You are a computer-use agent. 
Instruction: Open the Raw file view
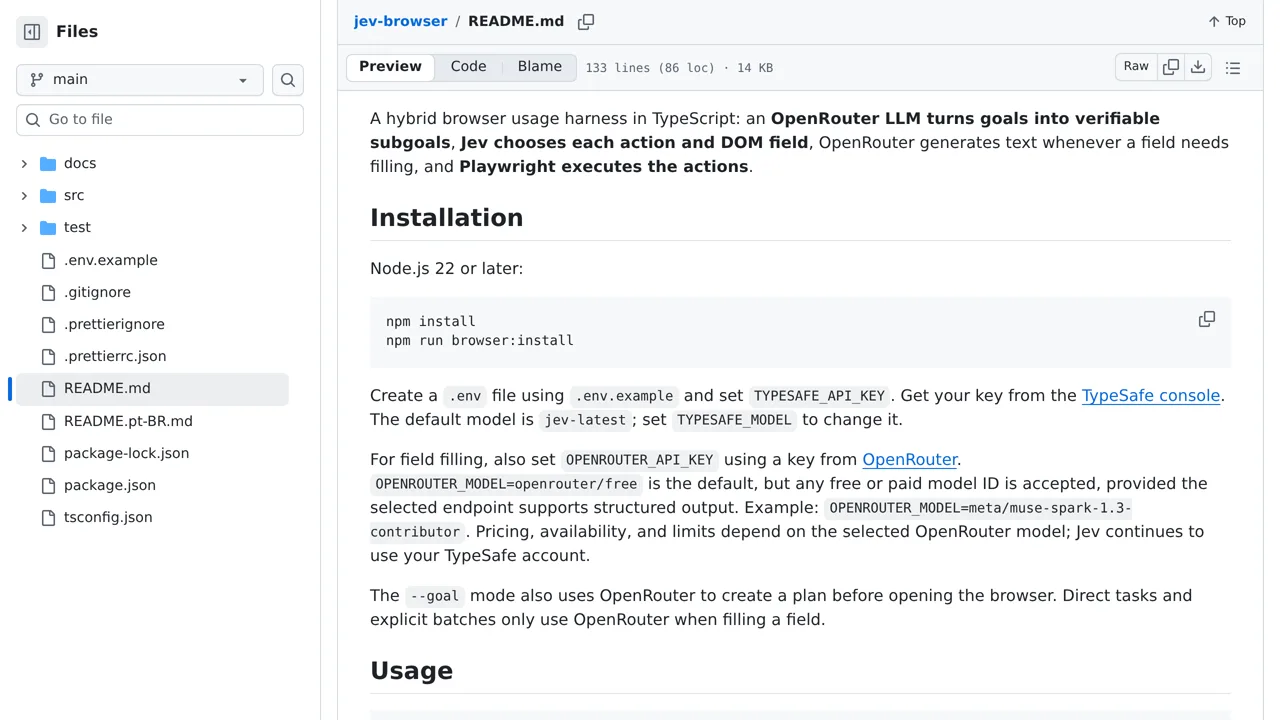pyautogui.click(x=1136, y=67)
